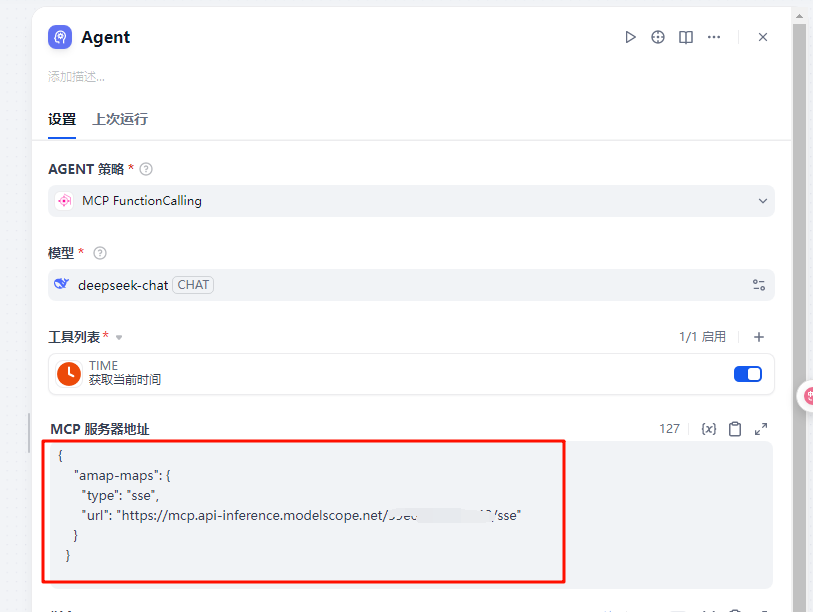Insert variable using the {x} icon
Image resolution: width=813 pixels, height=612 pixels.
pyautogui.click(x=709, y=429)
